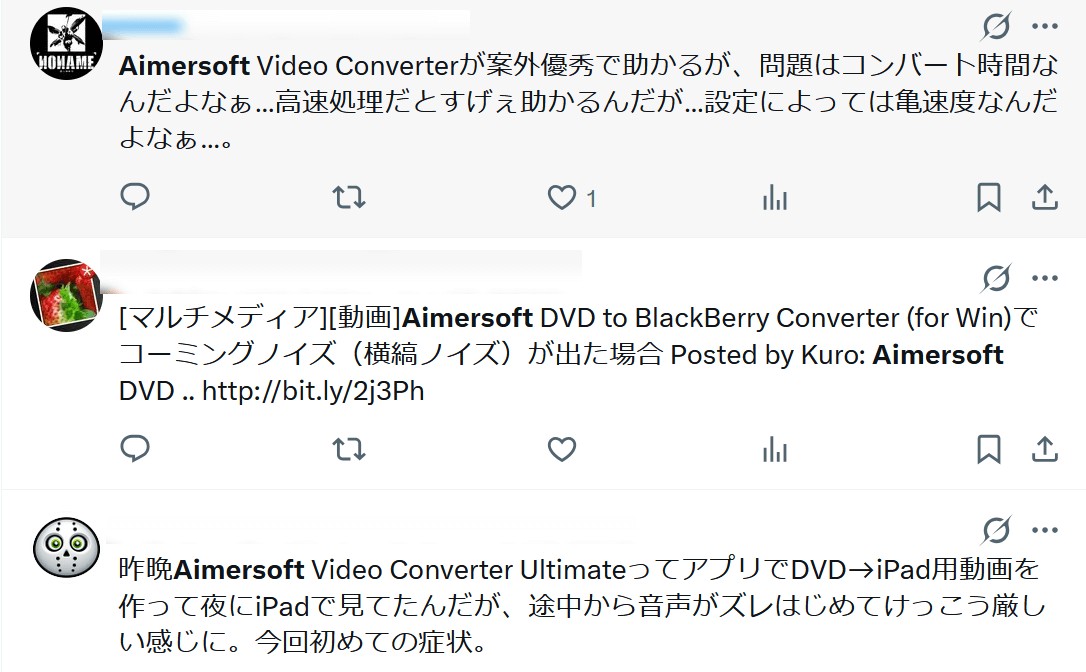The image size is (1086, 672).
Task: Like the first tweet with 1 like
Action: coord(562,197)
